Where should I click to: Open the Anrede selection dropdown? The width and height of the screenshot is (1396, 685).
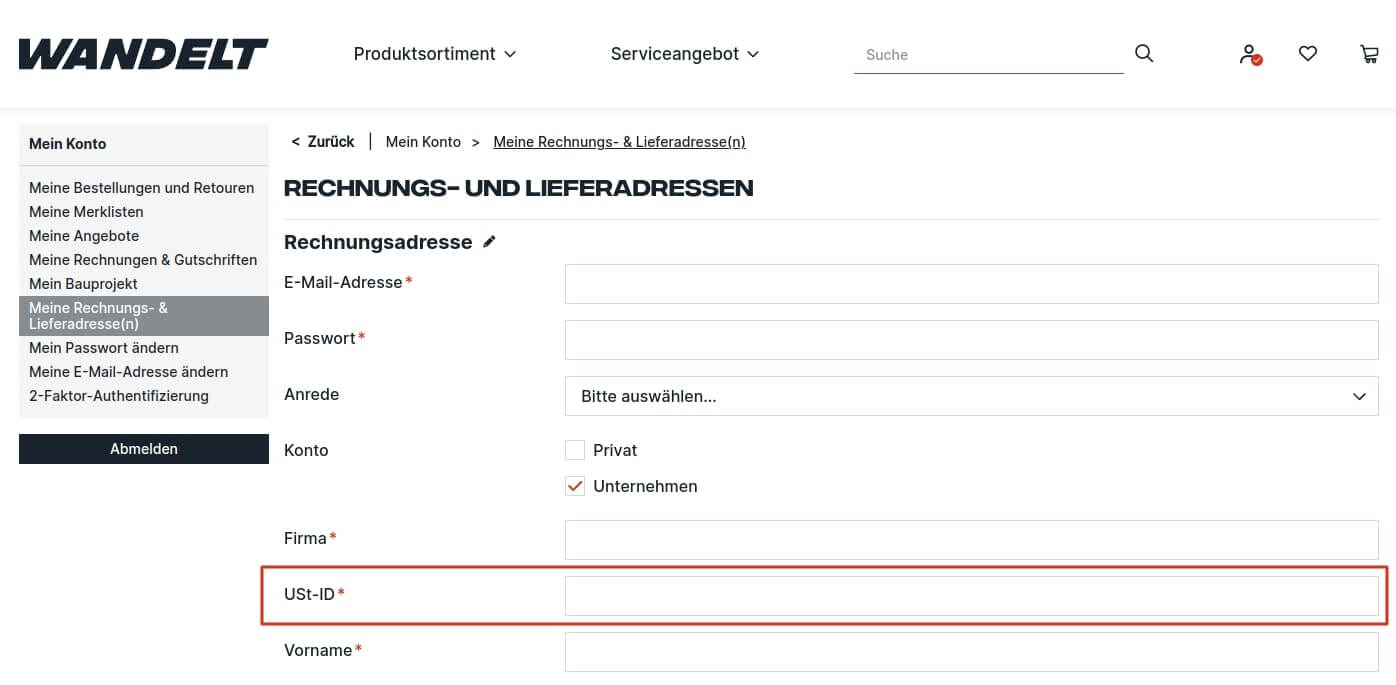pyautogui.click(x=971, y=396)
